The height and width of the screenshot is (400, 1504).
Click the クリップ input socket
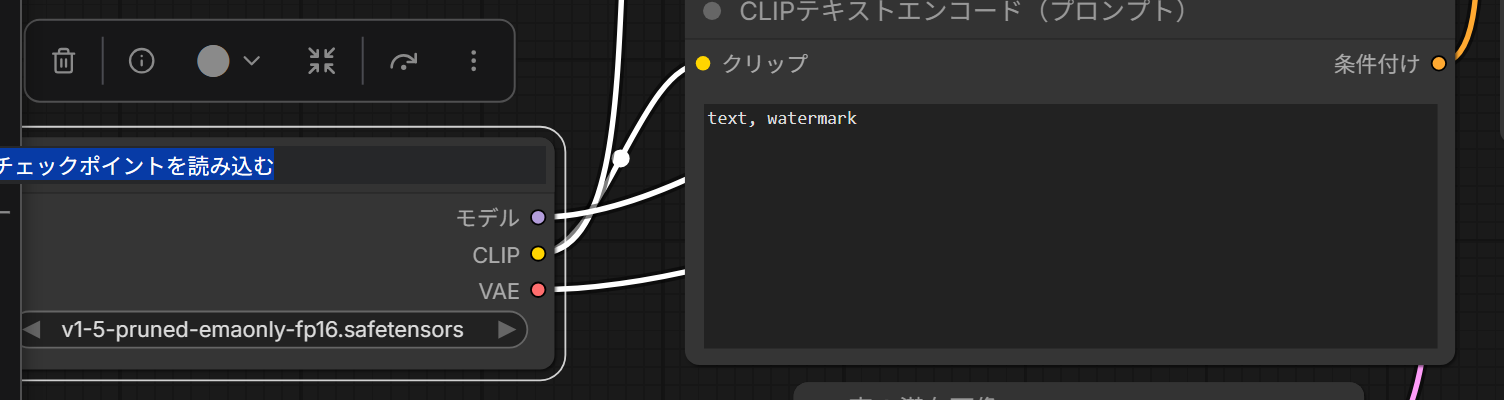(703, 63)
